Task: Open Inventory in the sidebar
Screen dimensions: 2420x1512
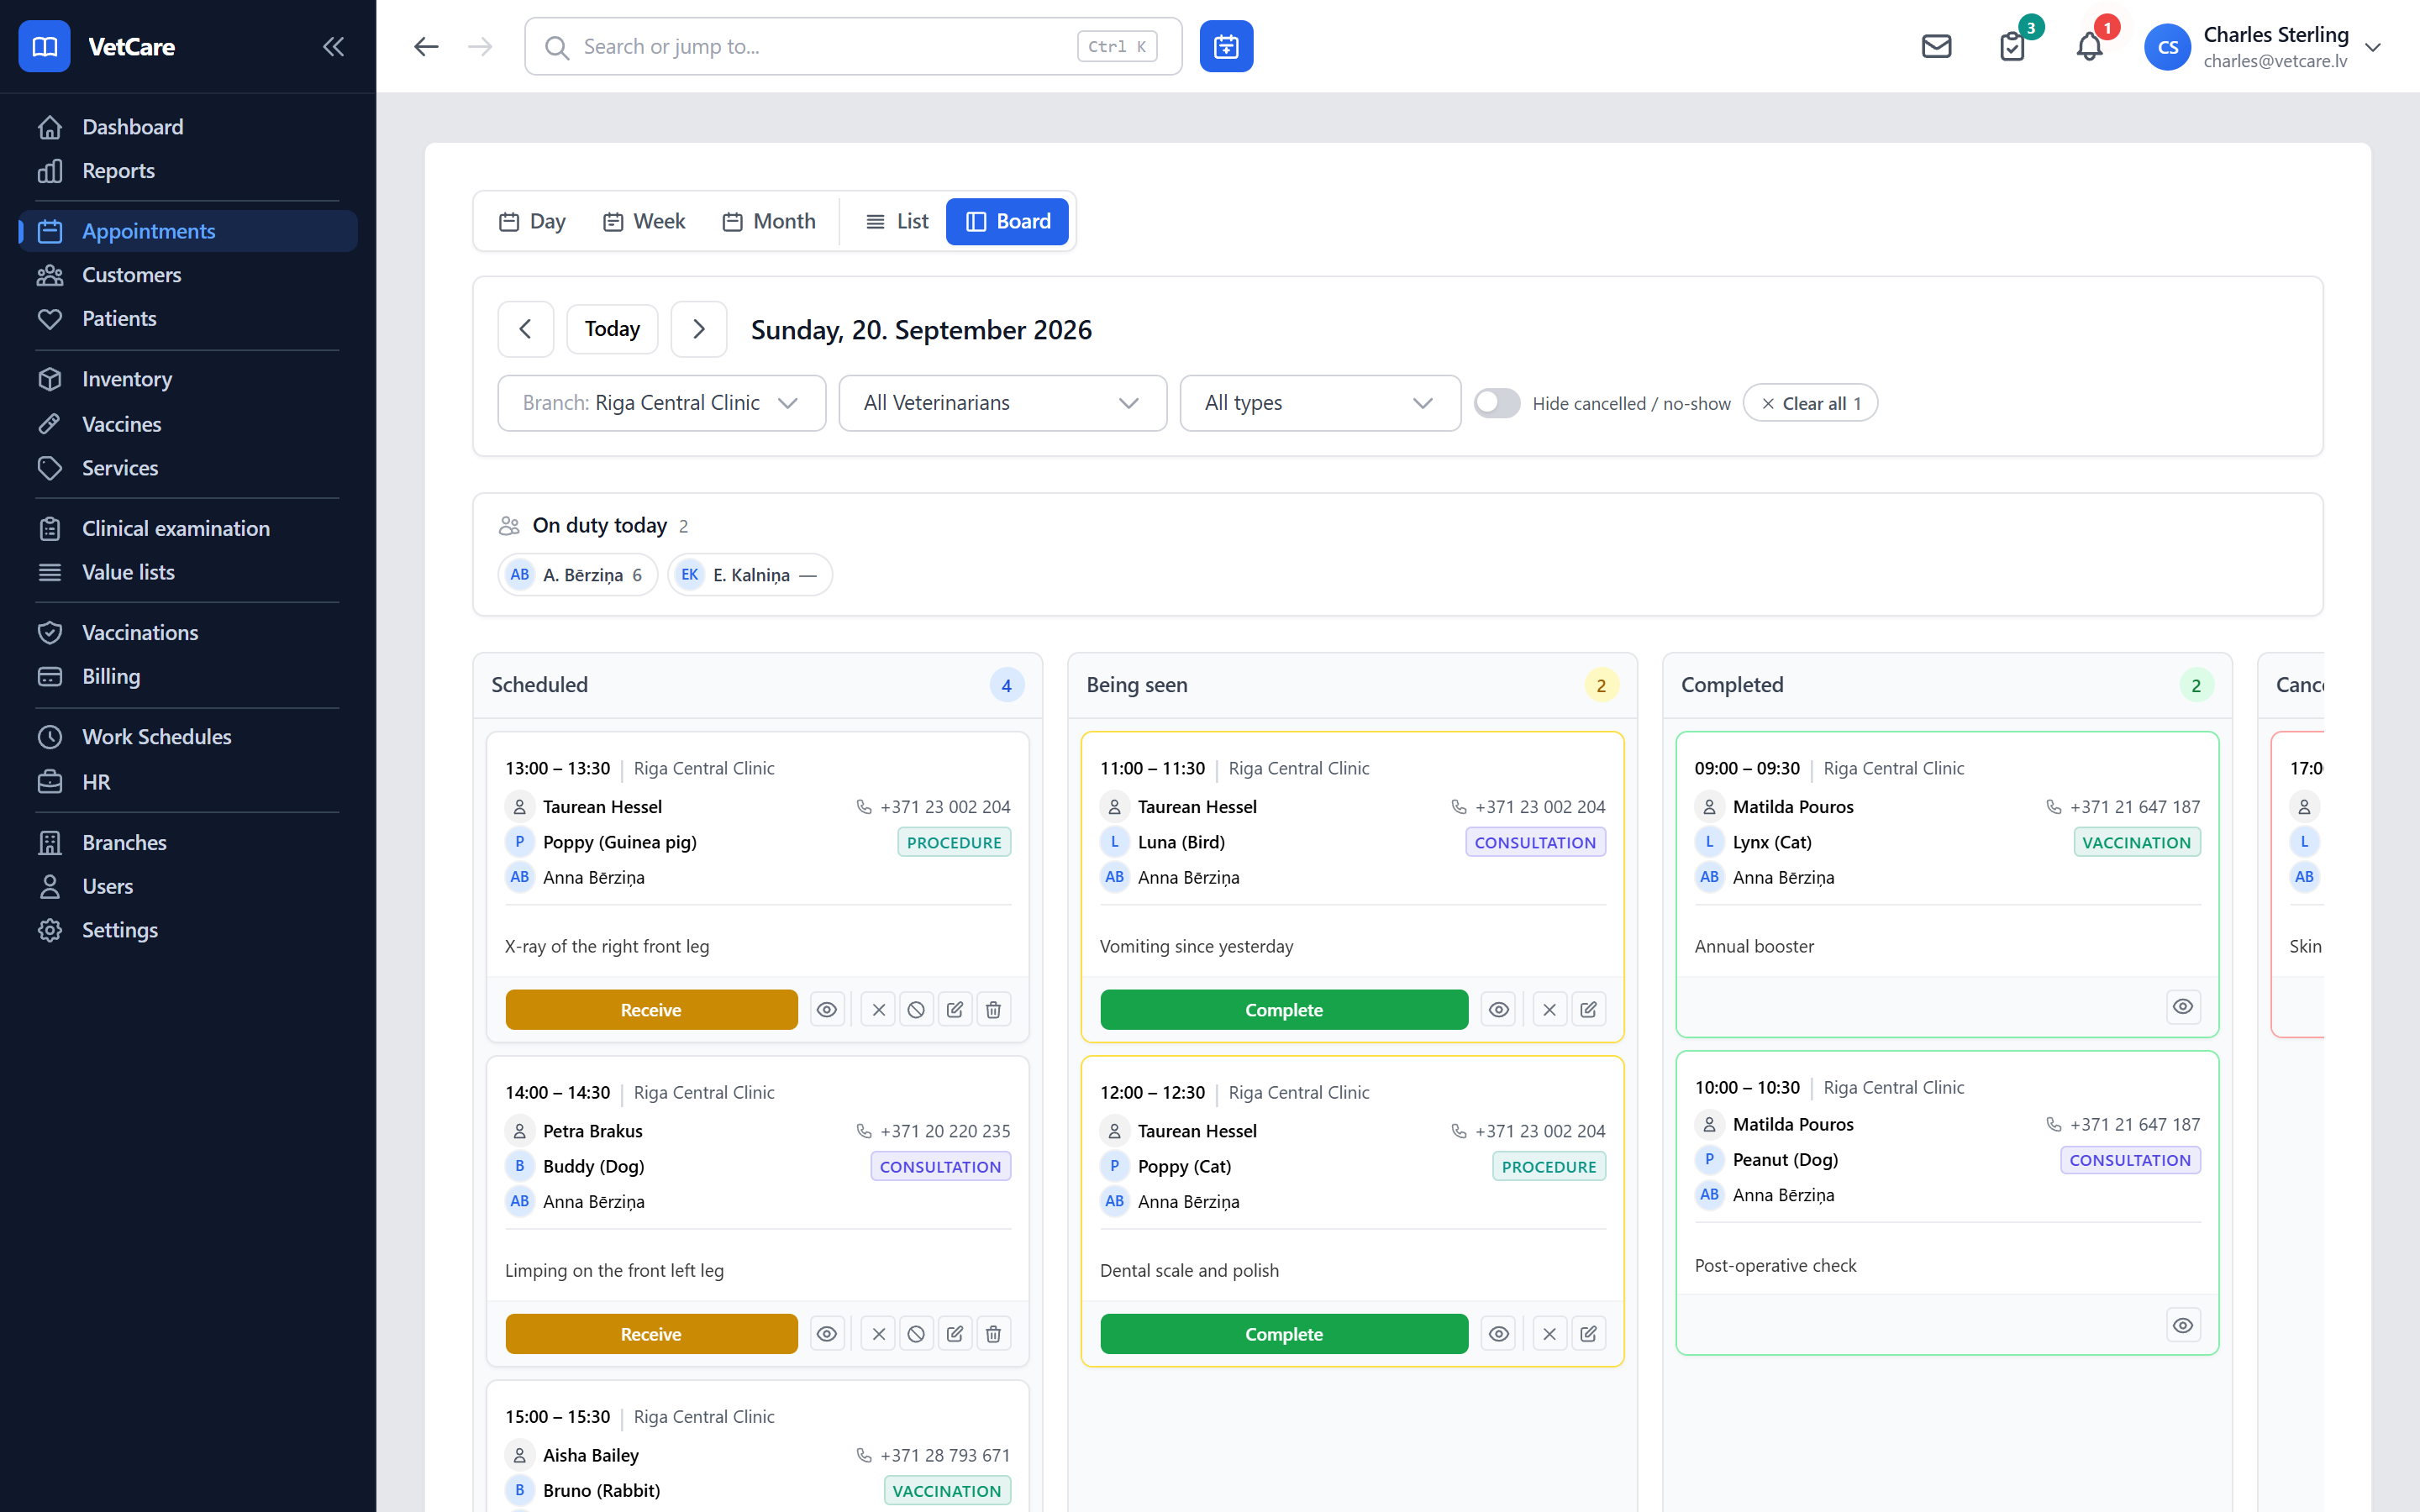Action: tap(188, 379)
